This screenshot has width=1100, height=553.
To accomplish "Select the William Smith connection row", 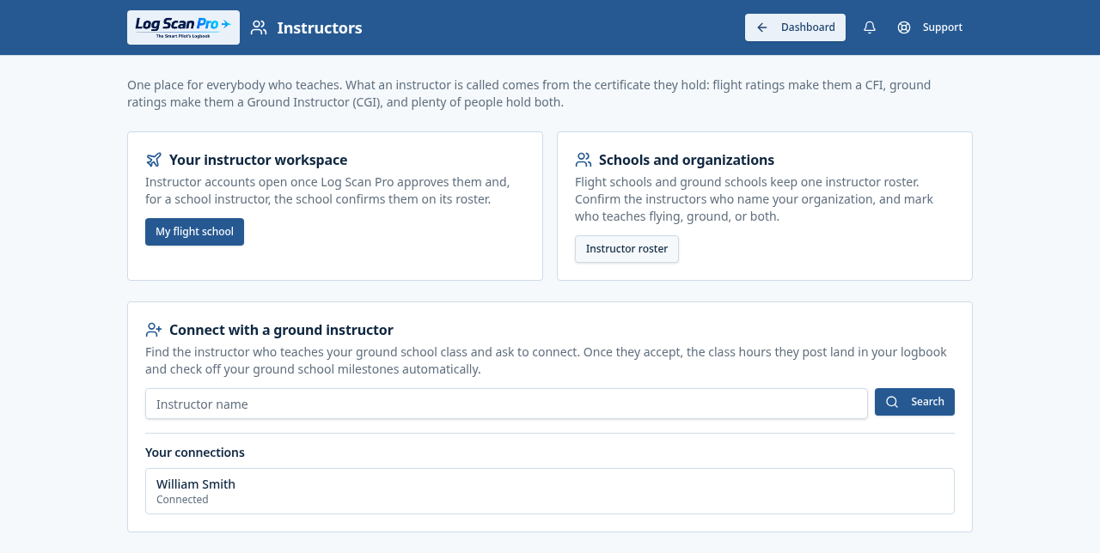I will pyautogui.click(x=549, y=491).
